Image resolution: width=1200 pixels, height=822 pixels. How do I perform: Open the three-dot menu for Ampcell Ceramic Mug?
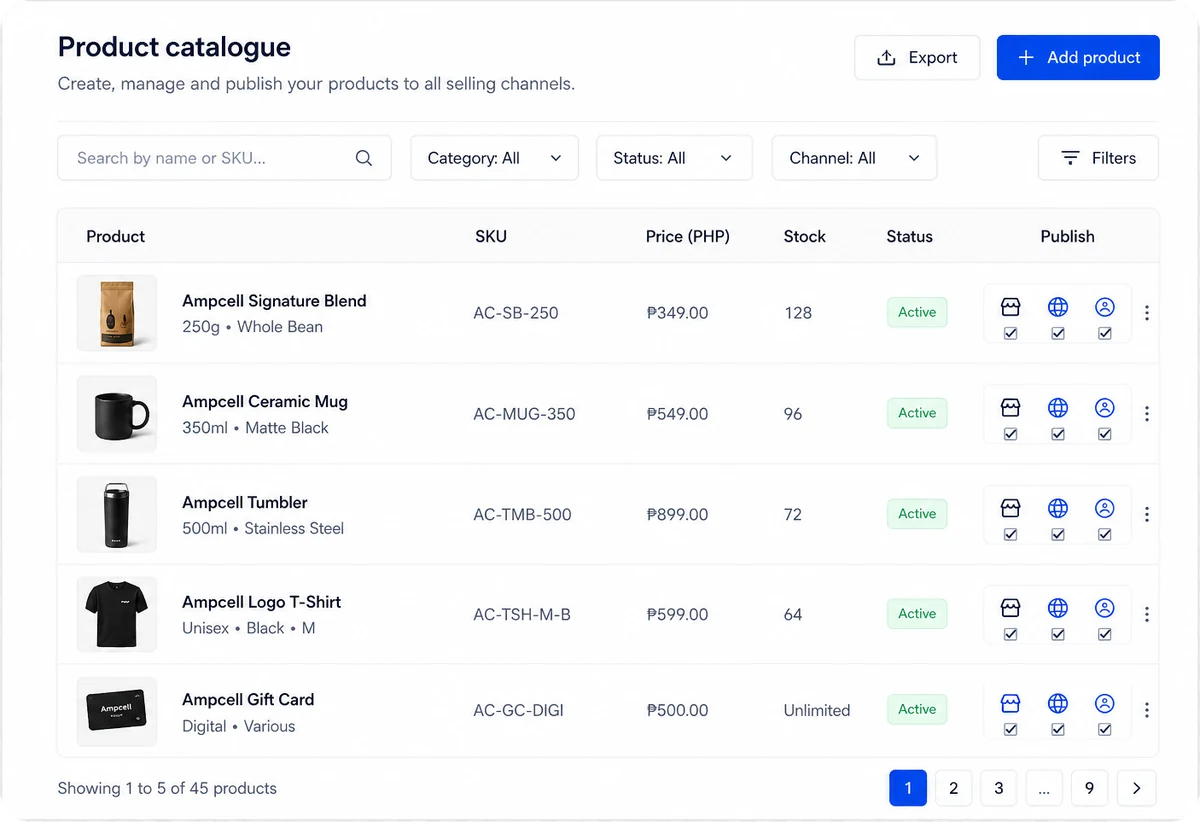click(x=1147, y=414)
